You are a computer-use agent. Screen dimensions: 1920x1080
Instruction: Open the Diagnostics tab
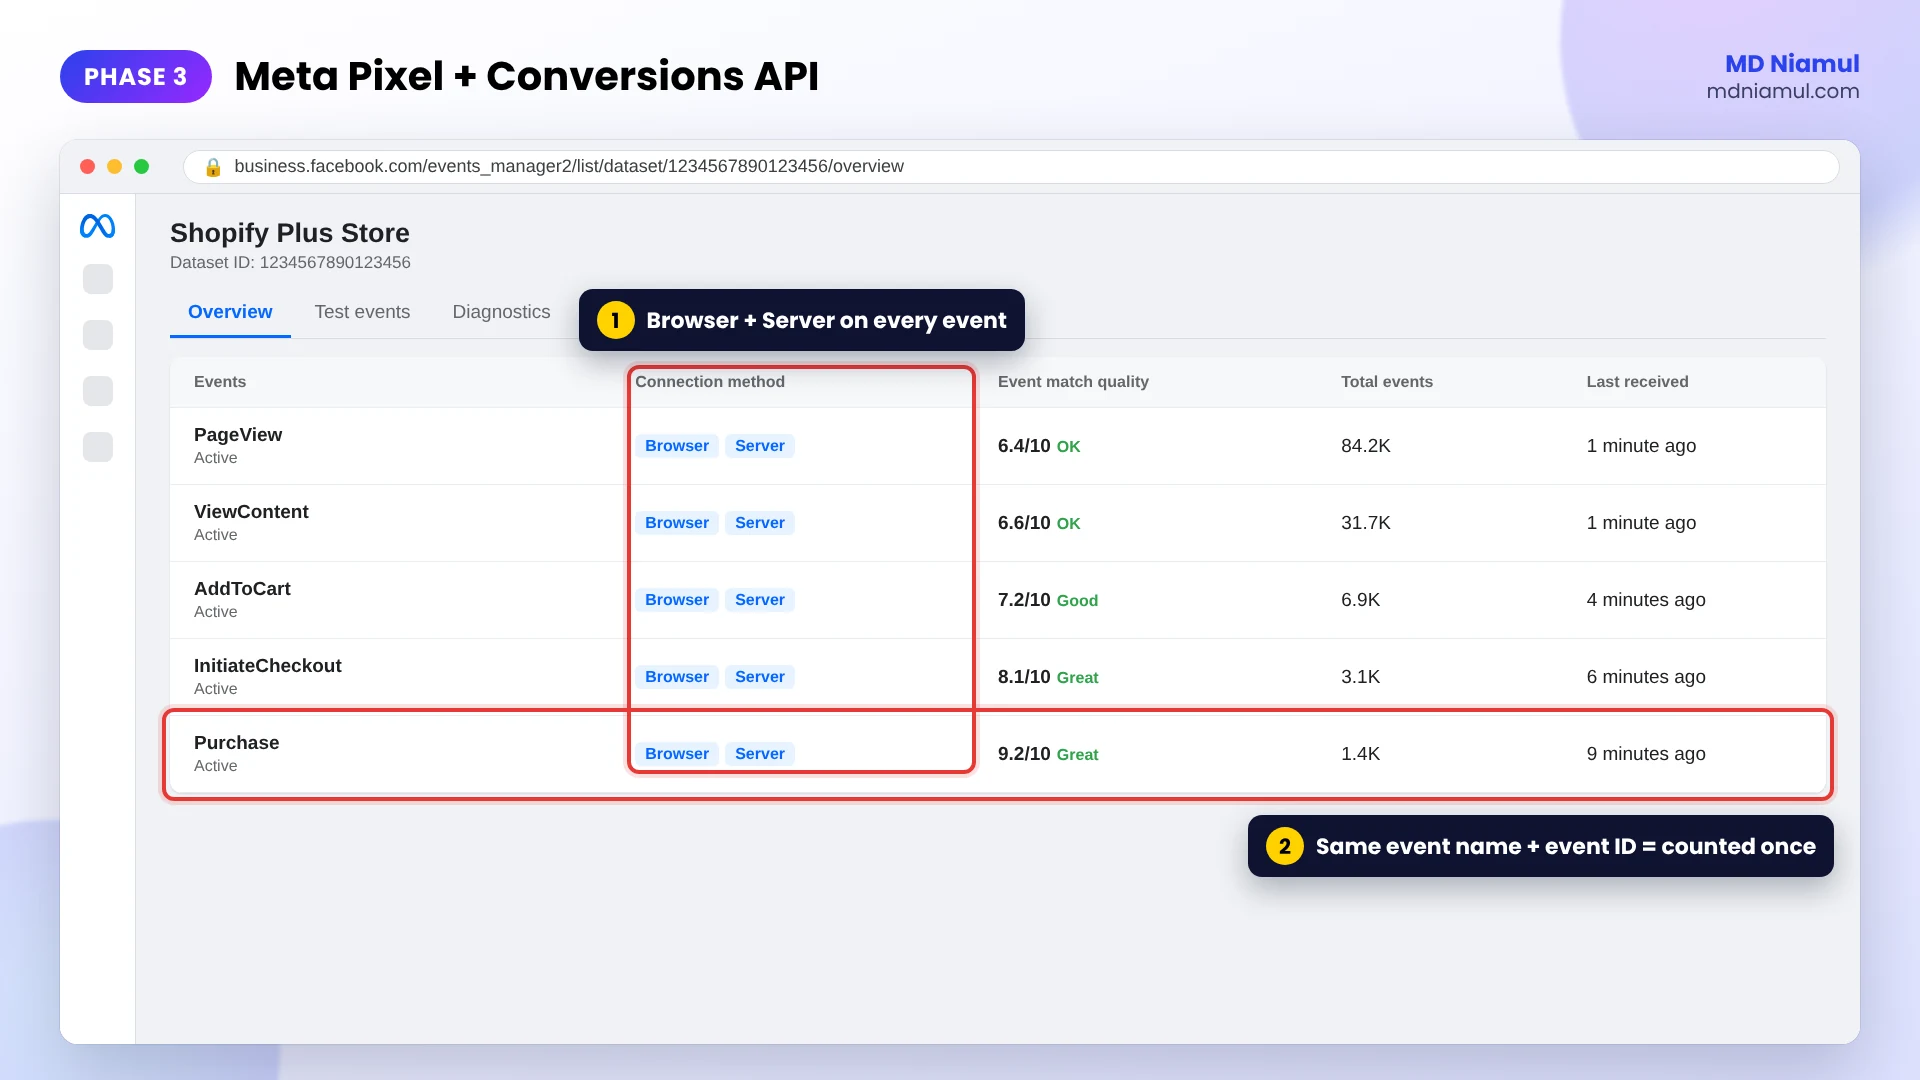501,312
